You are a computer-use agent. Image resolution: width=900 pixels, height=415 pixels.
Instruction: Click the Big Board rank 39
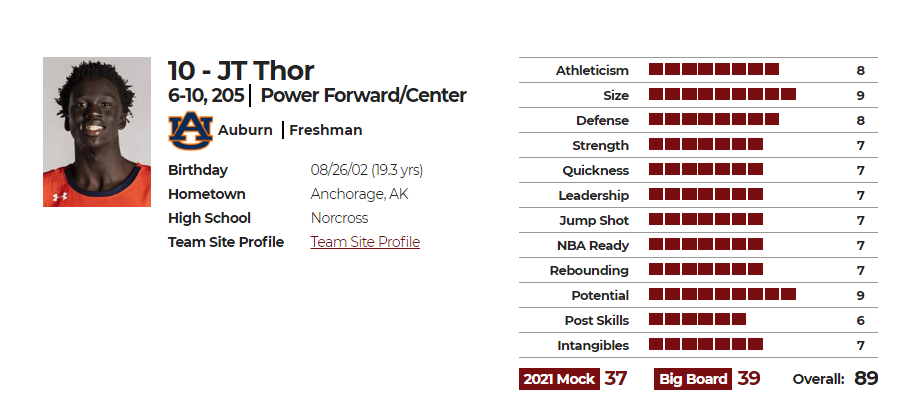748,379
